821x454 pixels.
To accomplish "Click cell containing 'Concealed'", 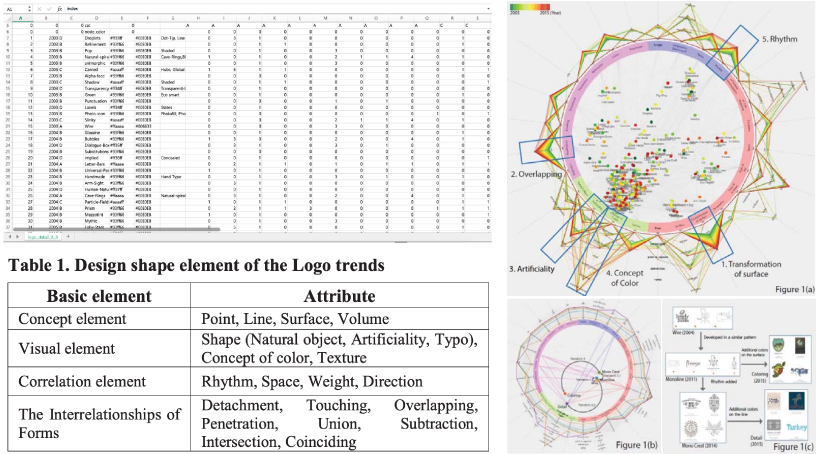I will tap(171, 158).
